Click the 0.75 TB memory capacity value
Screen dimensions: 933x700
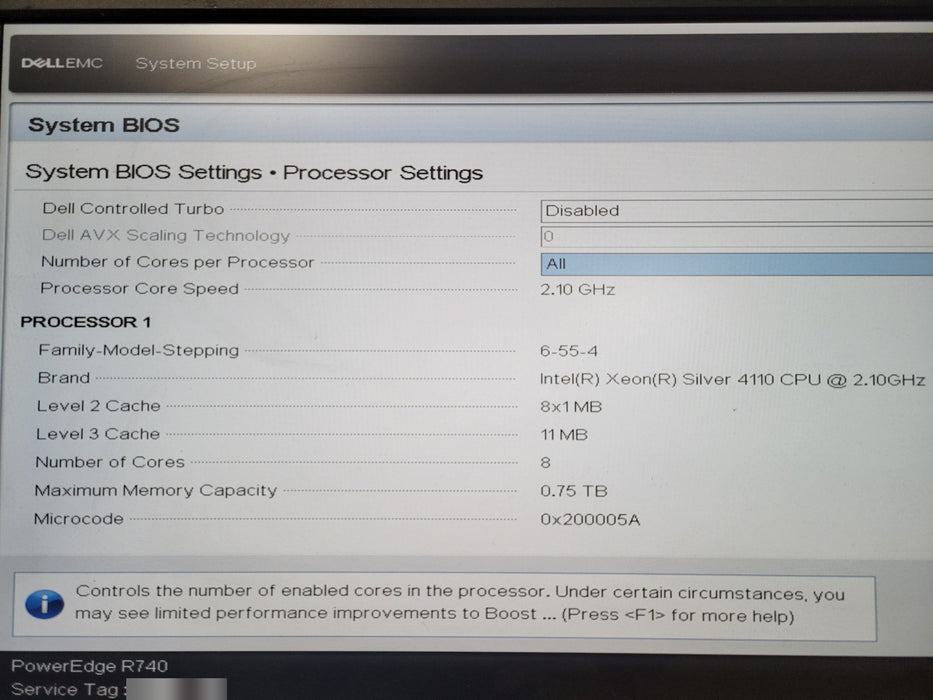(574, 492)
